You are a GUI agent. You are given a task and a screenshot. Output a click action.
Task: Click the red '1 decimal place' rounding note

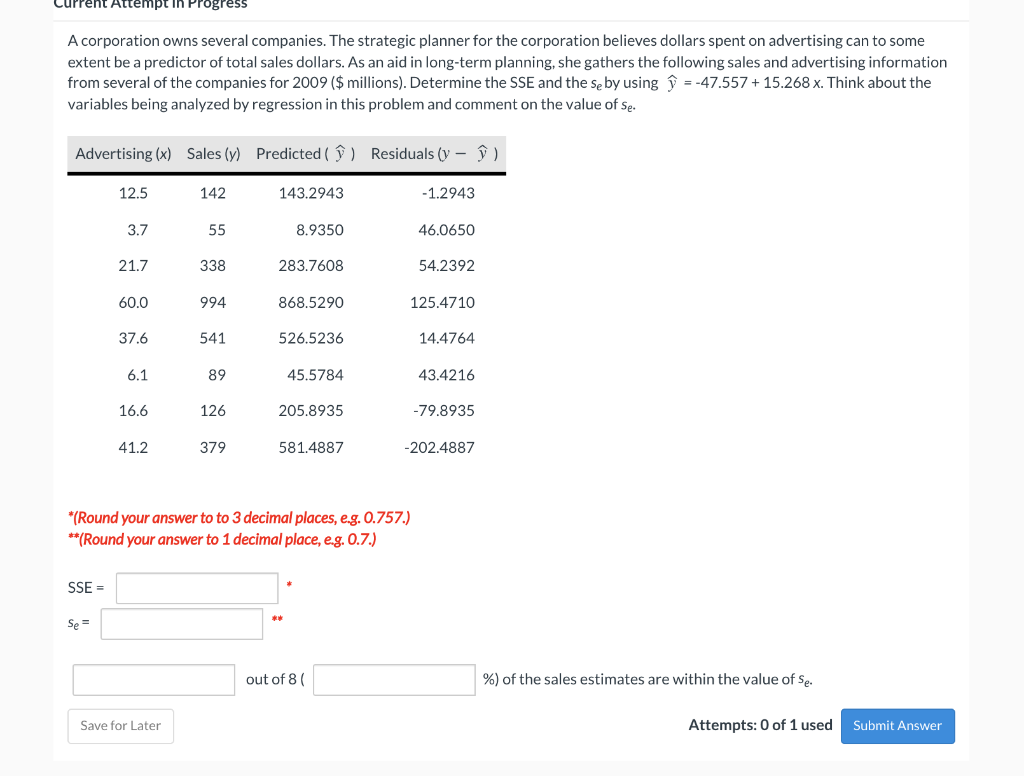[222, 540]
